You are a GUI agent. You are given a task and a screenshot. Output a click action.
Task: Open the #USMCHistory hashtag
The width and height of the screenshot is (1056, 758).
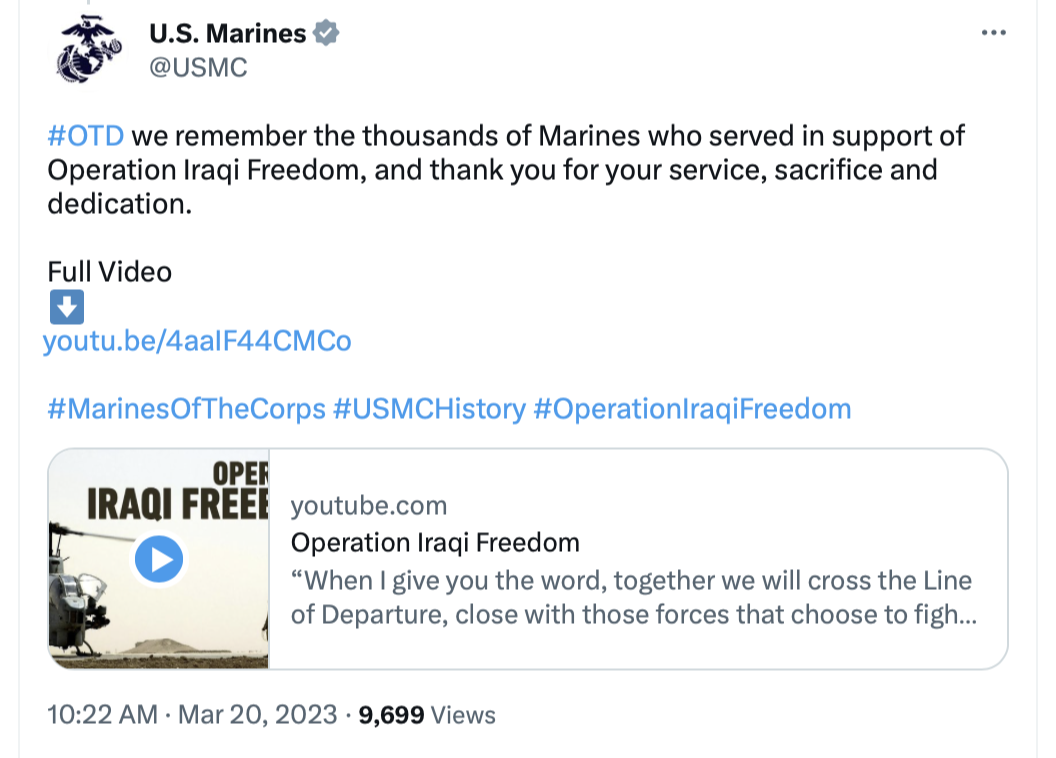coord(430,409)
